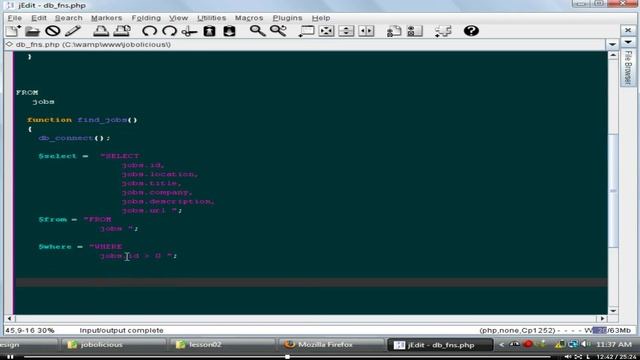Open the Help menu
This screenshot has height=360, width=640.
321,18
